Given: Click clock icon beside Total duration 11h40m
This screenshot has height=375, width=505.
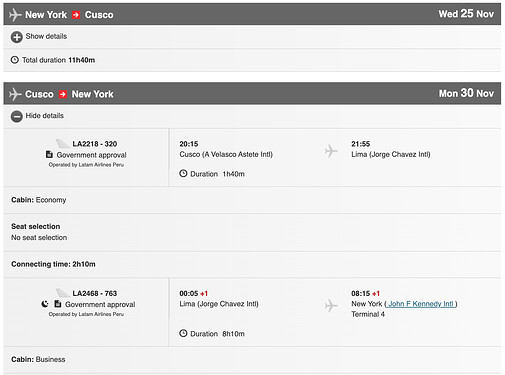Looking at the screenshot, I should click(15, 60).
